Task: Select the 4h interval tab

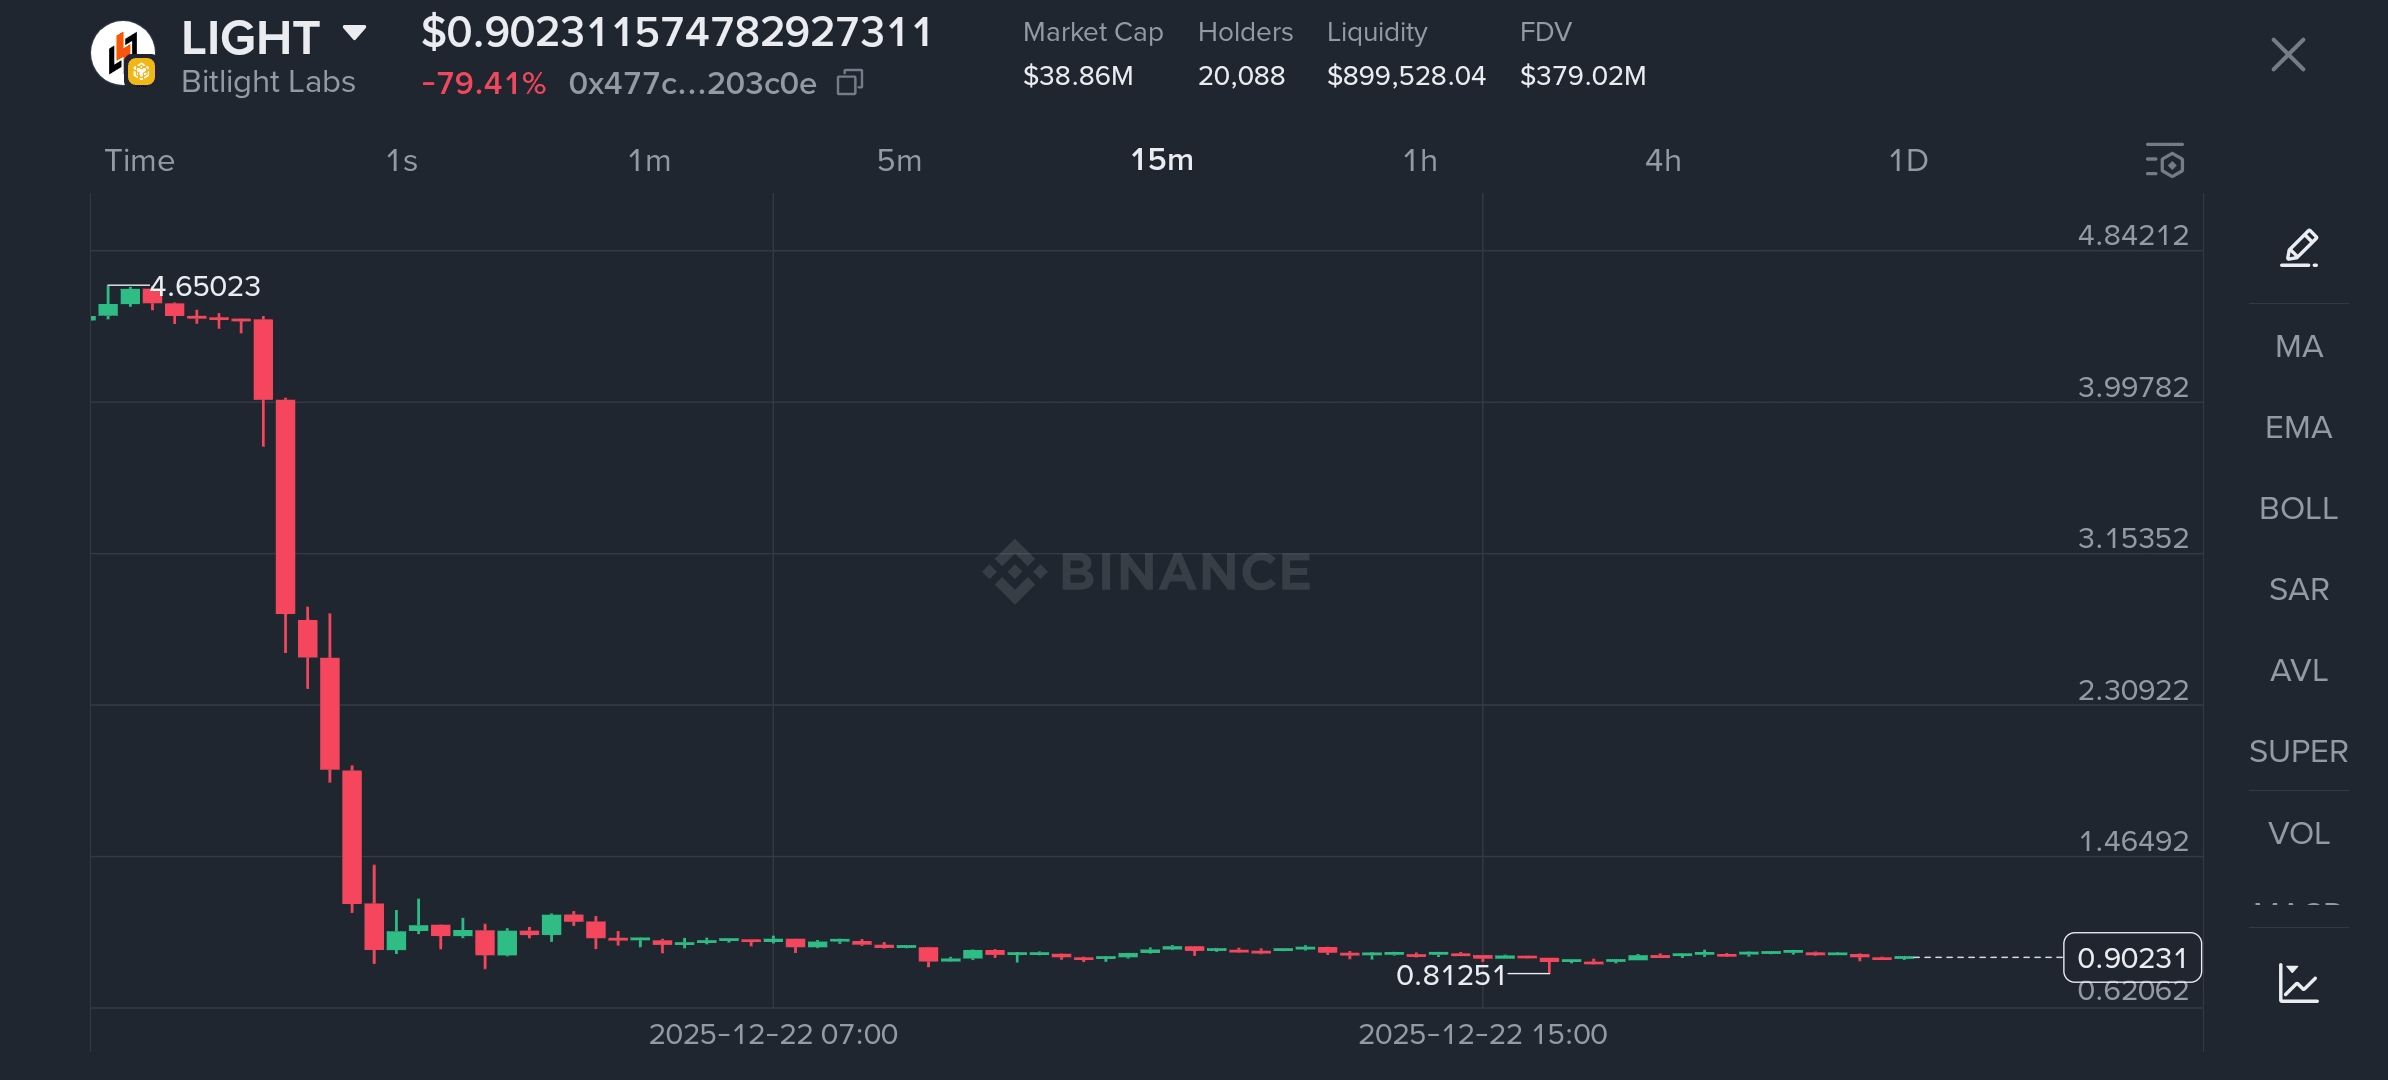Action: pyautogui.click(x=1663, y=160)
